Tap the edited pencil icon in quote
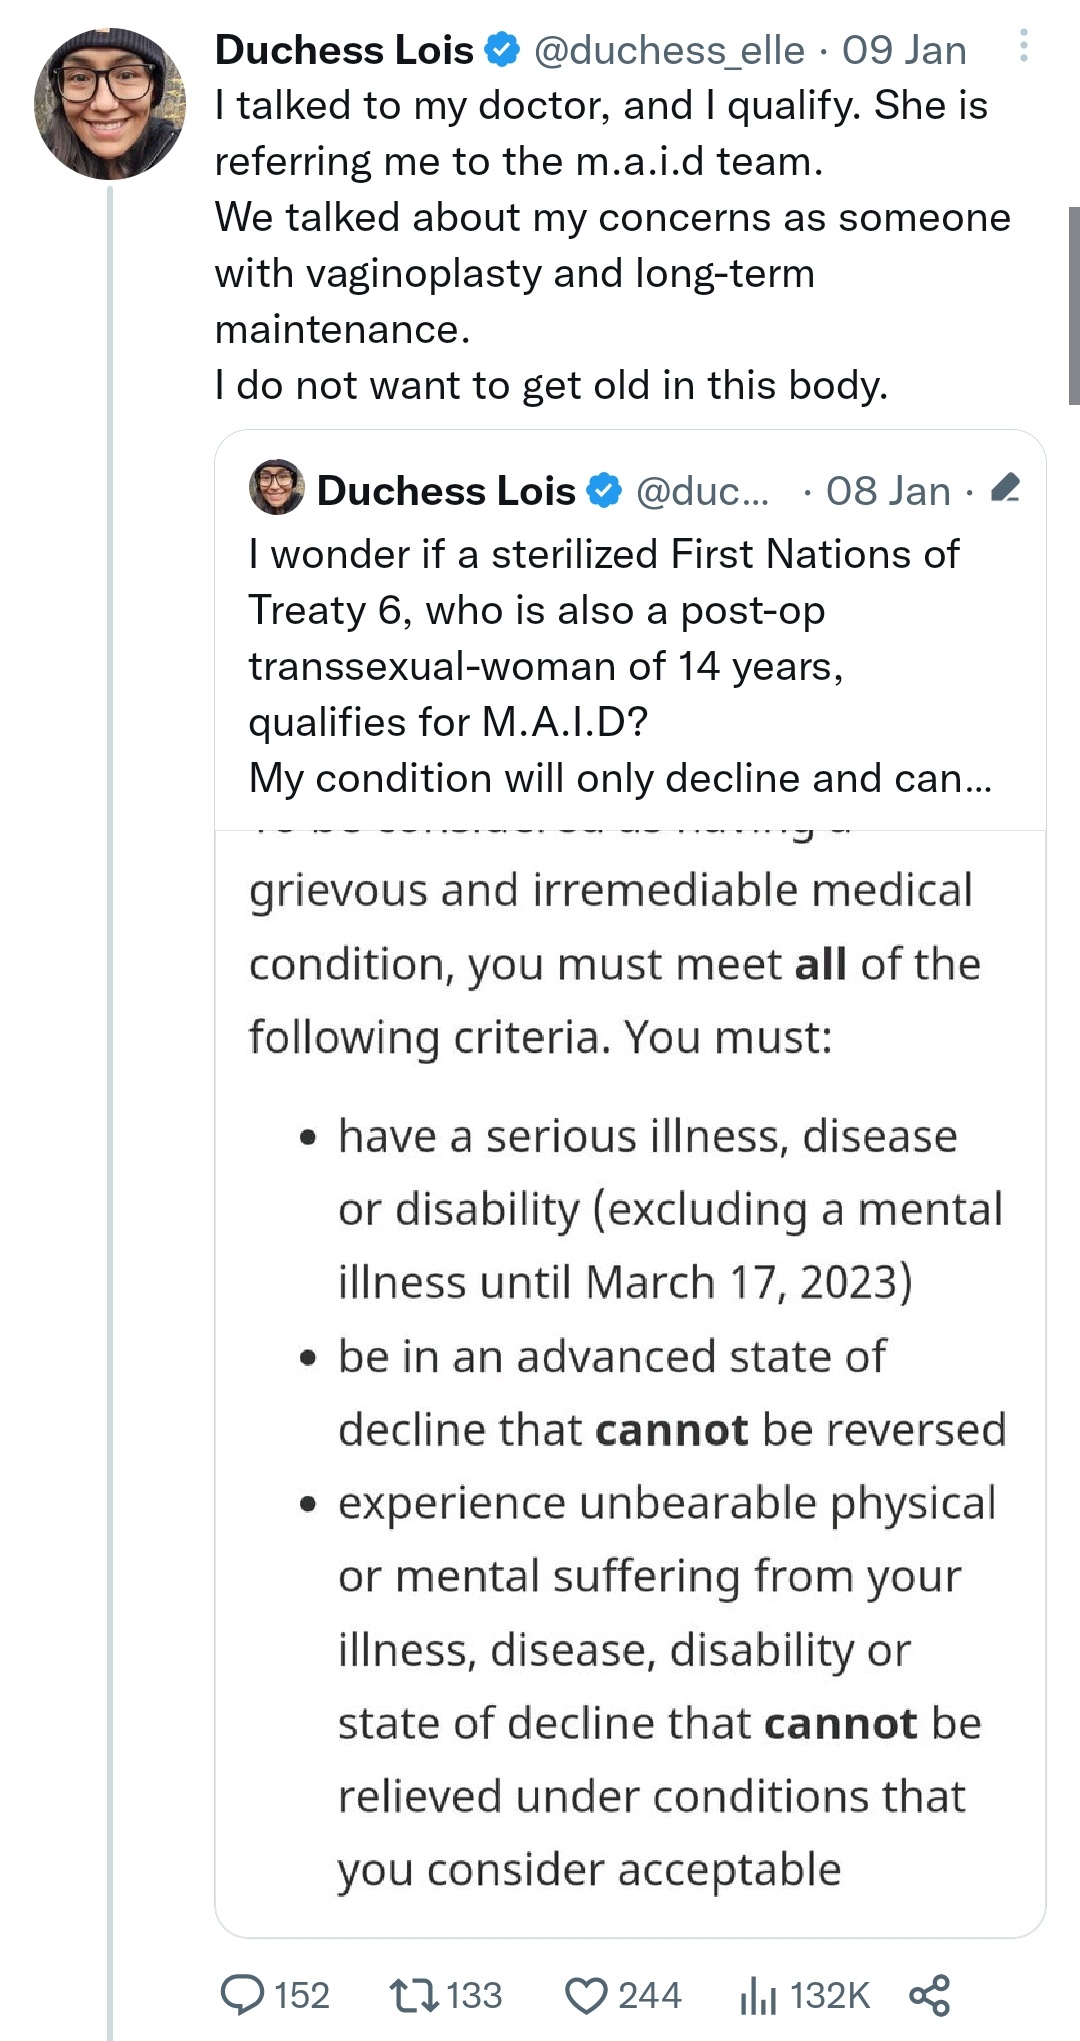Screen dimensions: 1080x2041 [x=1005, y=488]
